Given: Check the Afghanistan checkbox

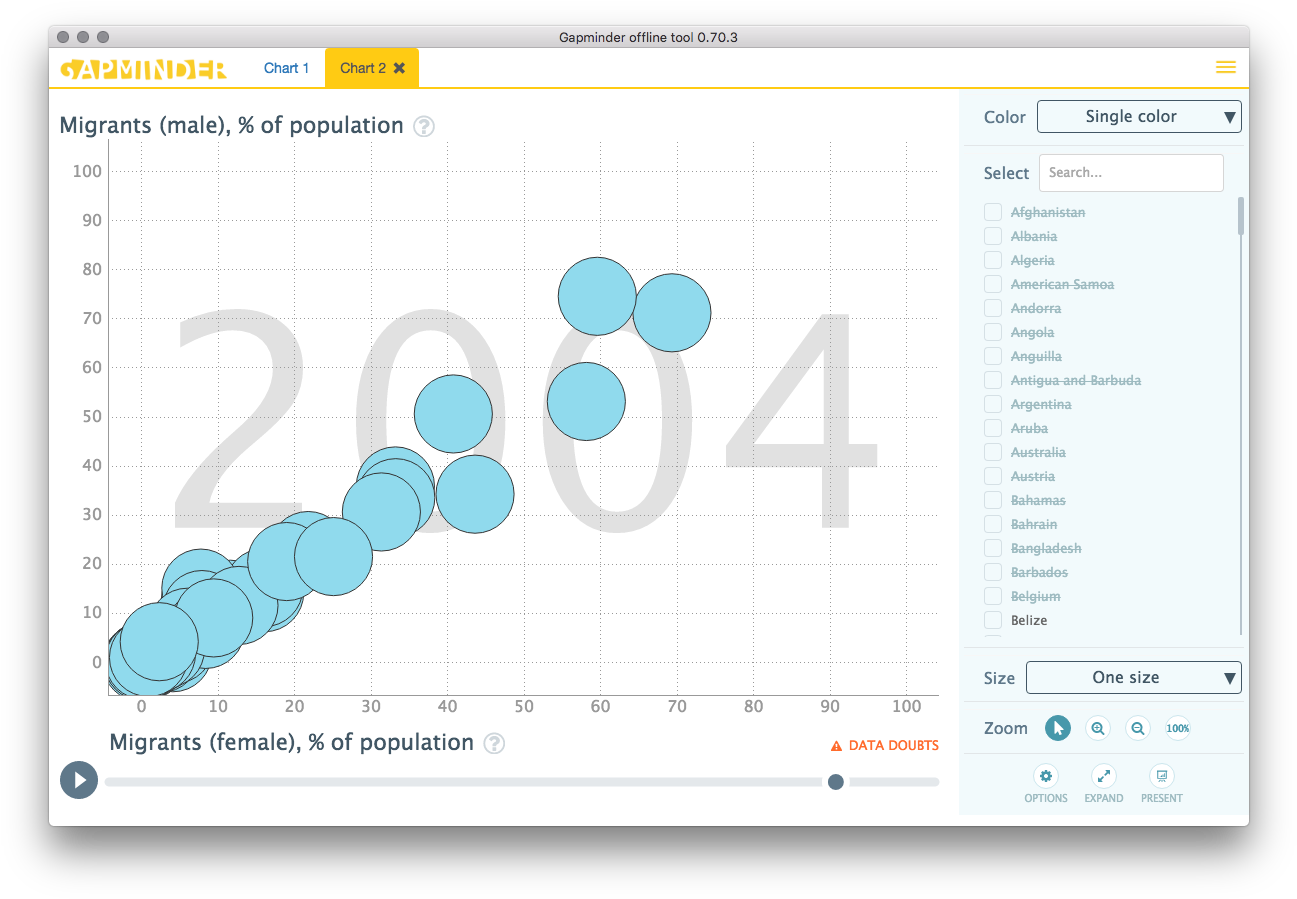Looking at the screenshot, I should [993, 212].
